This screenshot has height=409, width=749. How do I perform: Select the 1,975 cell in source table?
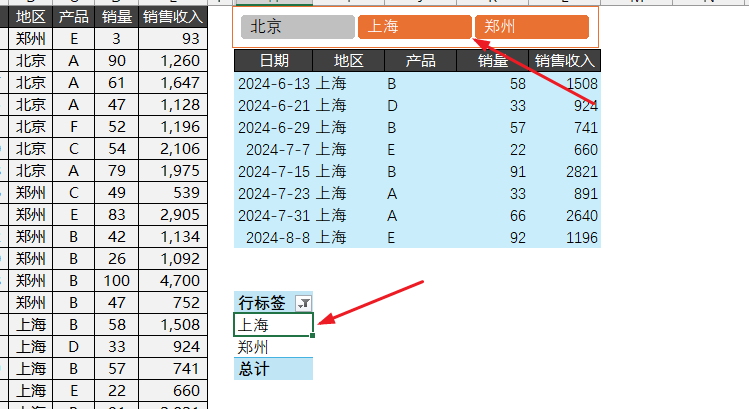pyautogui.click(x=173, y=170)
